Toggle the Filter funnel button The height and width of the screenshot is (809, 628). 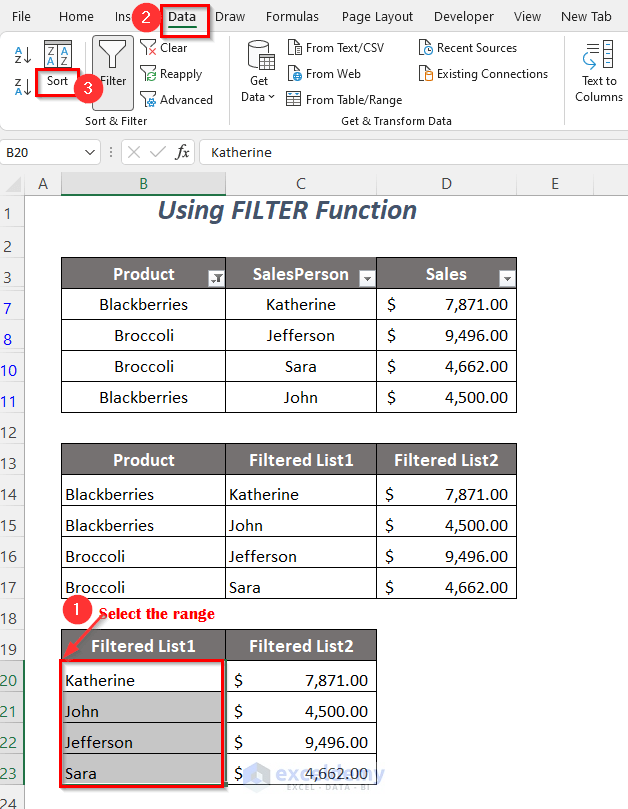click(x=112, y=72)
